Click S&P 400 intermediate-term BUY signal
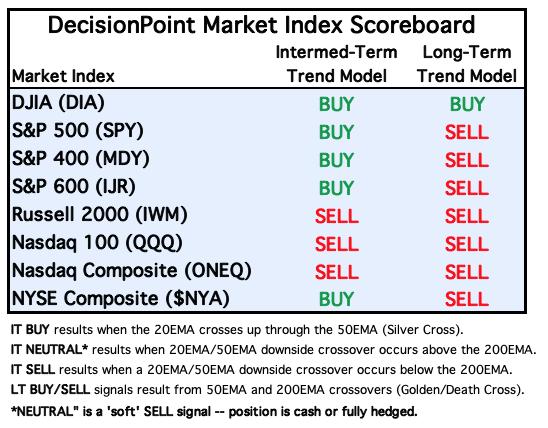The height and width of the screenshot is (428, 548). pyautogui.click(x=337, y=160)
